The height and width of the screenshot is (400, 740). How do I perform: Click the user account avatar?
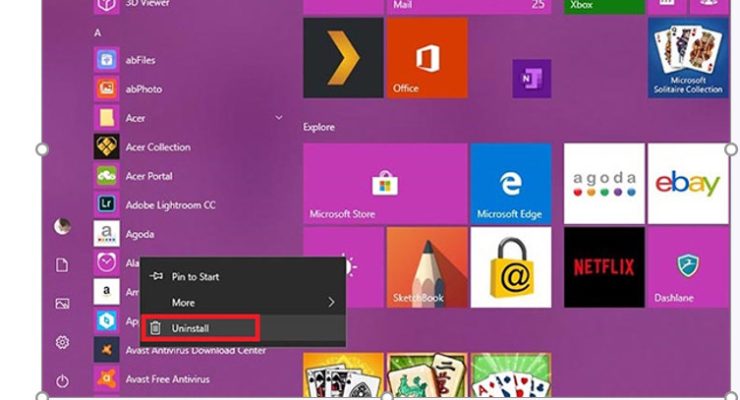pos(62,226)
